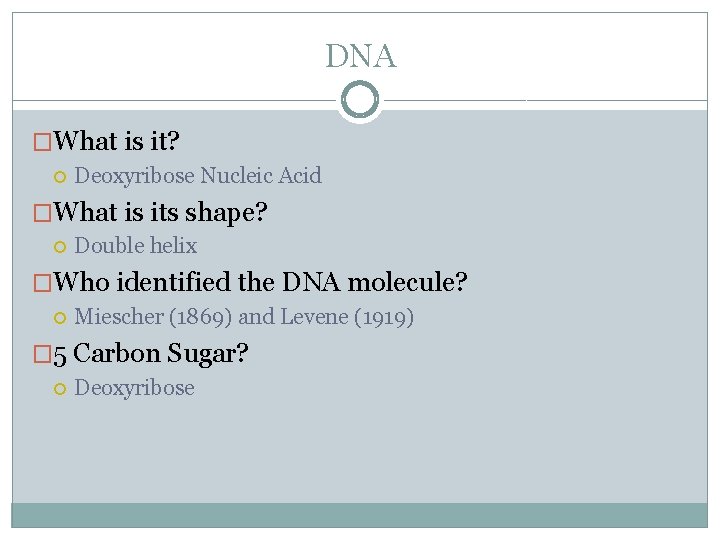
Task: Click the round bullet before 'Double helix'
Action: click(60, 247)
